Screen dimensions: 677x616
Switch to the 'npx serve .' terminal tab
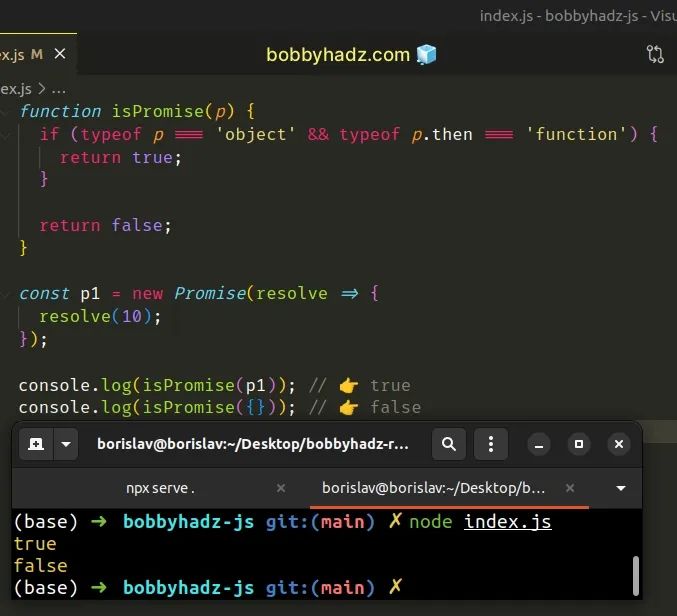pos(160,488)
